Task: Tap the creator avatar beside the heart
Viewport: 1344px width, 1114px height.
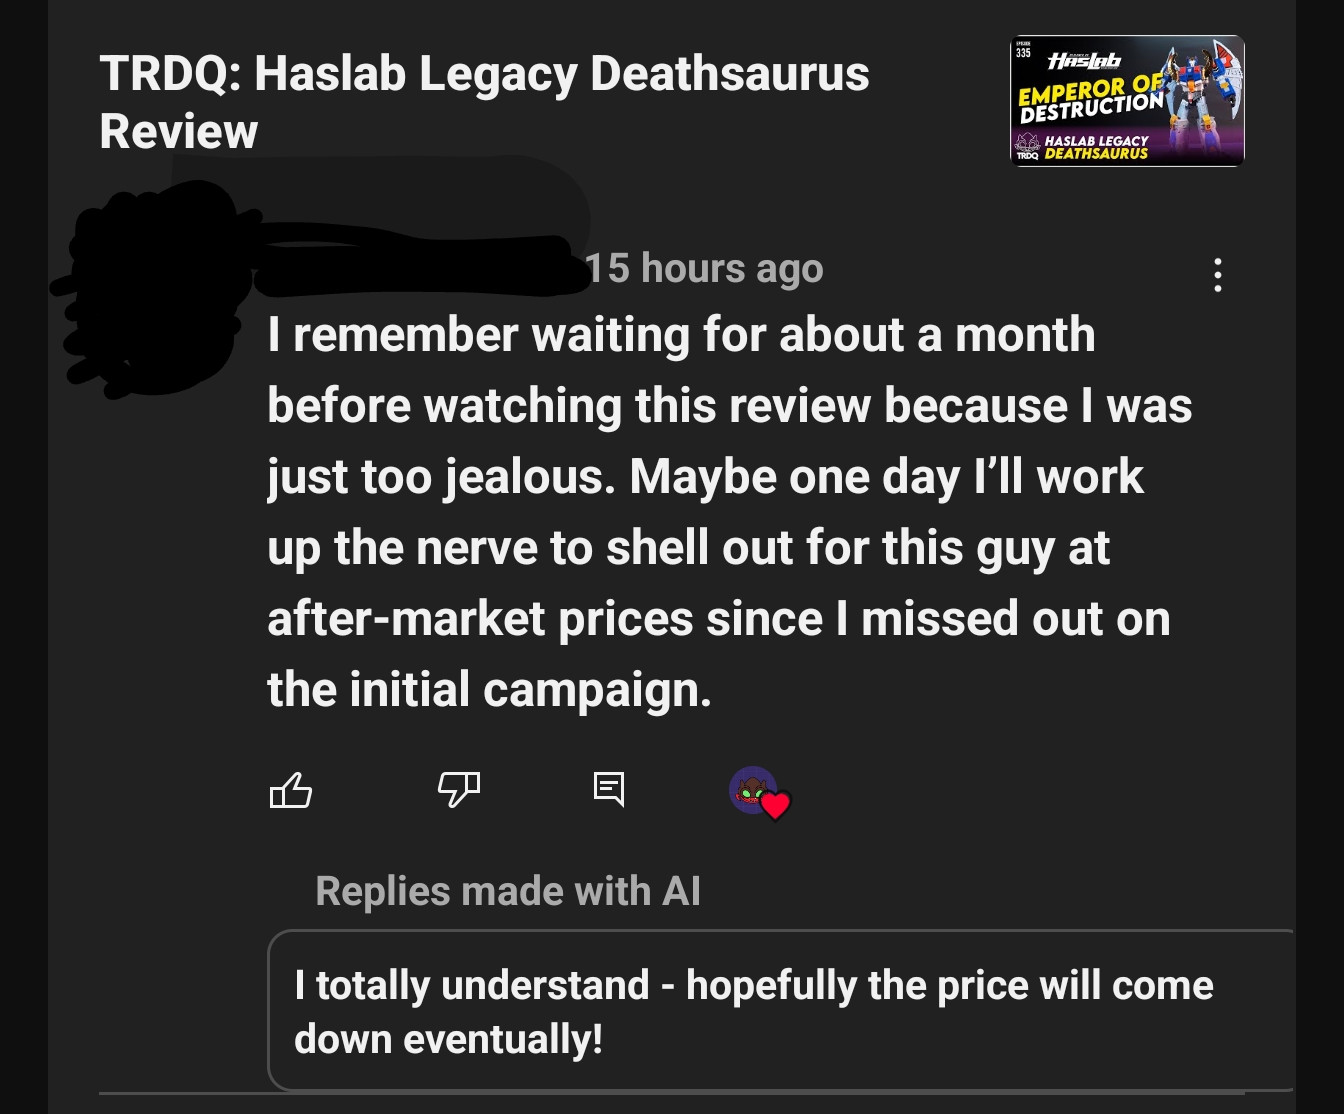Action: (x=752, y=790)
